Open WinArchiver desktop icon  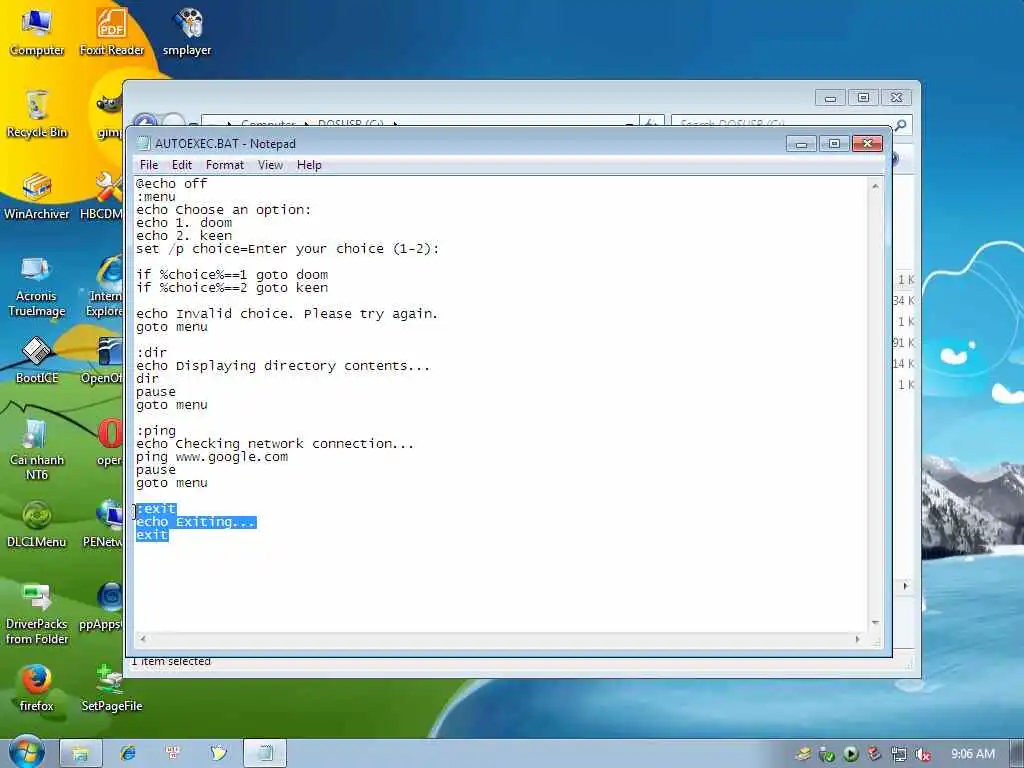[37, 196]
